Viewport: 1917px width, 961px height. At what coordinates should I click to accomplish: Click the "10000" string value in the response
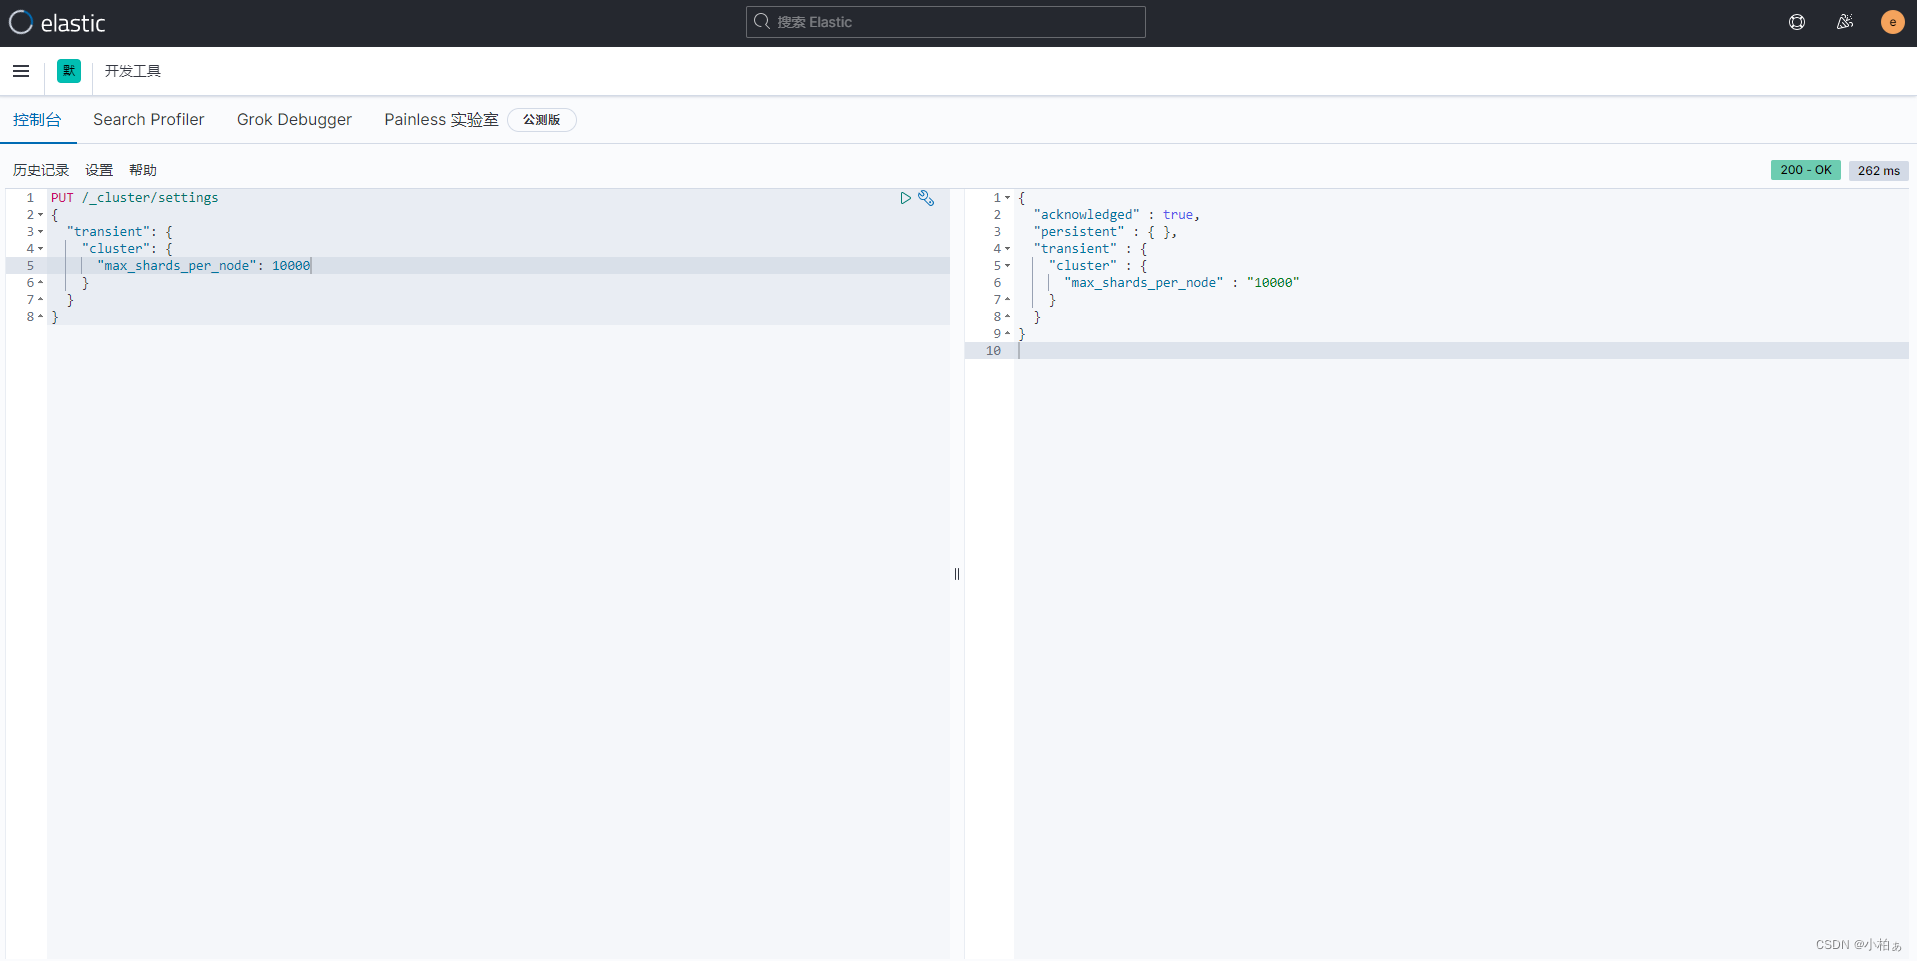coord(1273,283)
